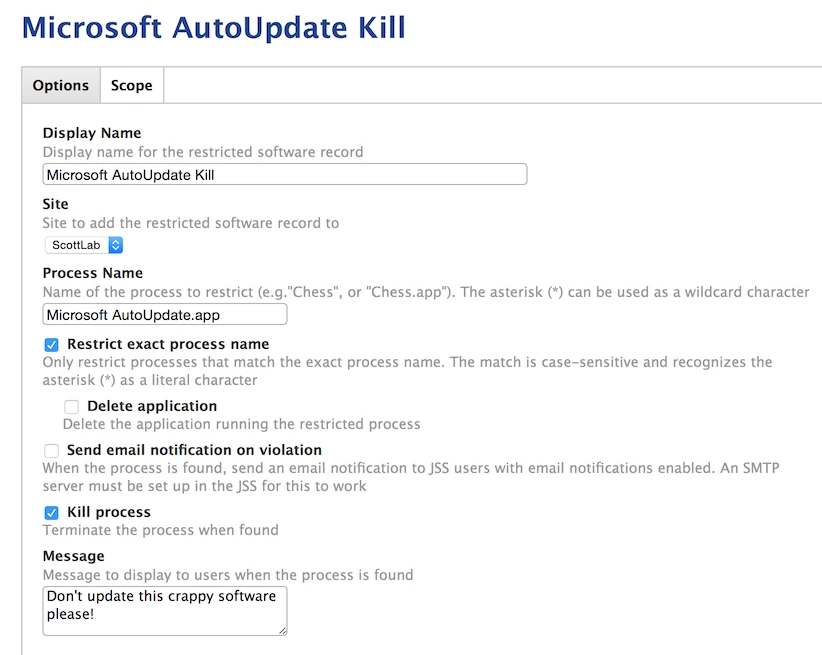Click the Send email notification on violation label
Screen dimensions: 822x655
pos(194,450)
